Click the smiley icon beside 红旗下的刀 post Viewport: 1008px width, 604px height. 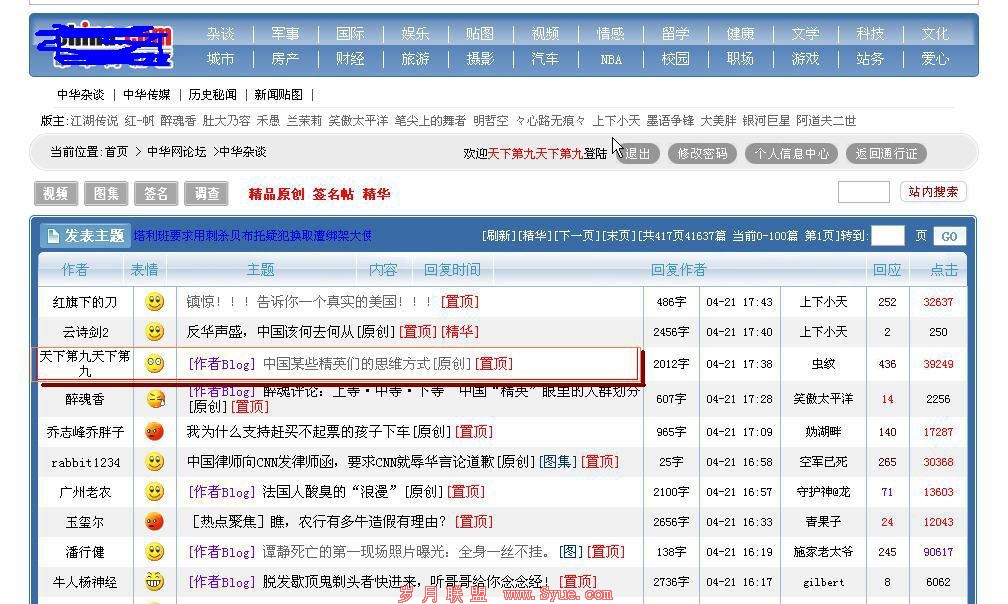coord(154,301)
